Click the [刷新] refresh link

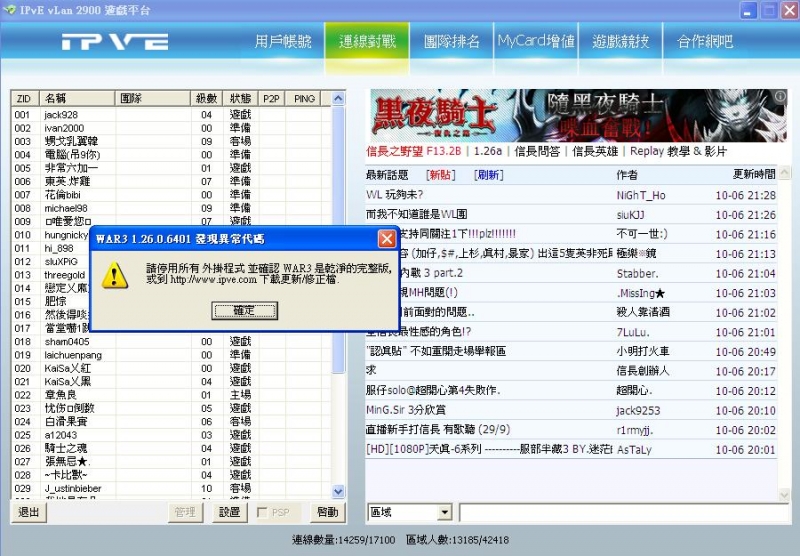click(488, 175)
